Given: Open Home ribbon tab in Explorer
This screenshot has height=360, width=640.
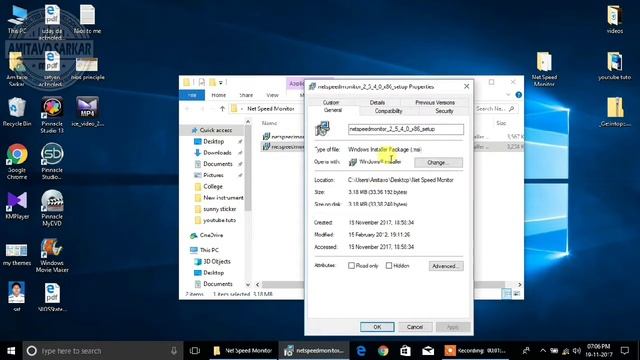Looking at the screenshot, I should (x=219, y=95).
